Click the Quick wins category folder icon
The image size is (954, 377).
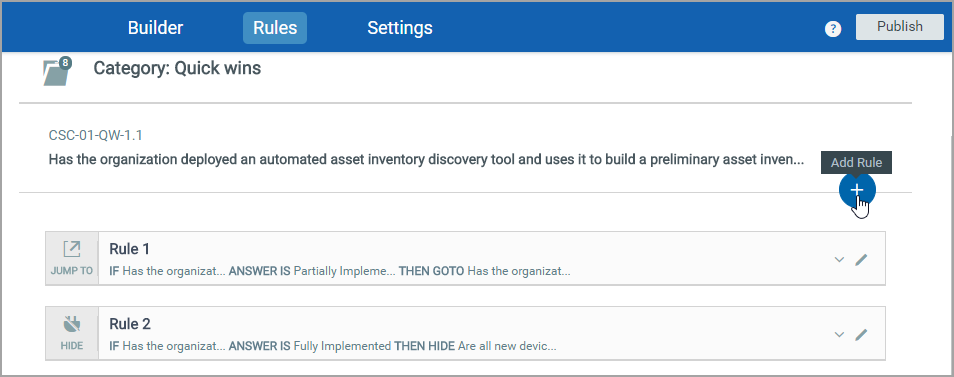56,72
